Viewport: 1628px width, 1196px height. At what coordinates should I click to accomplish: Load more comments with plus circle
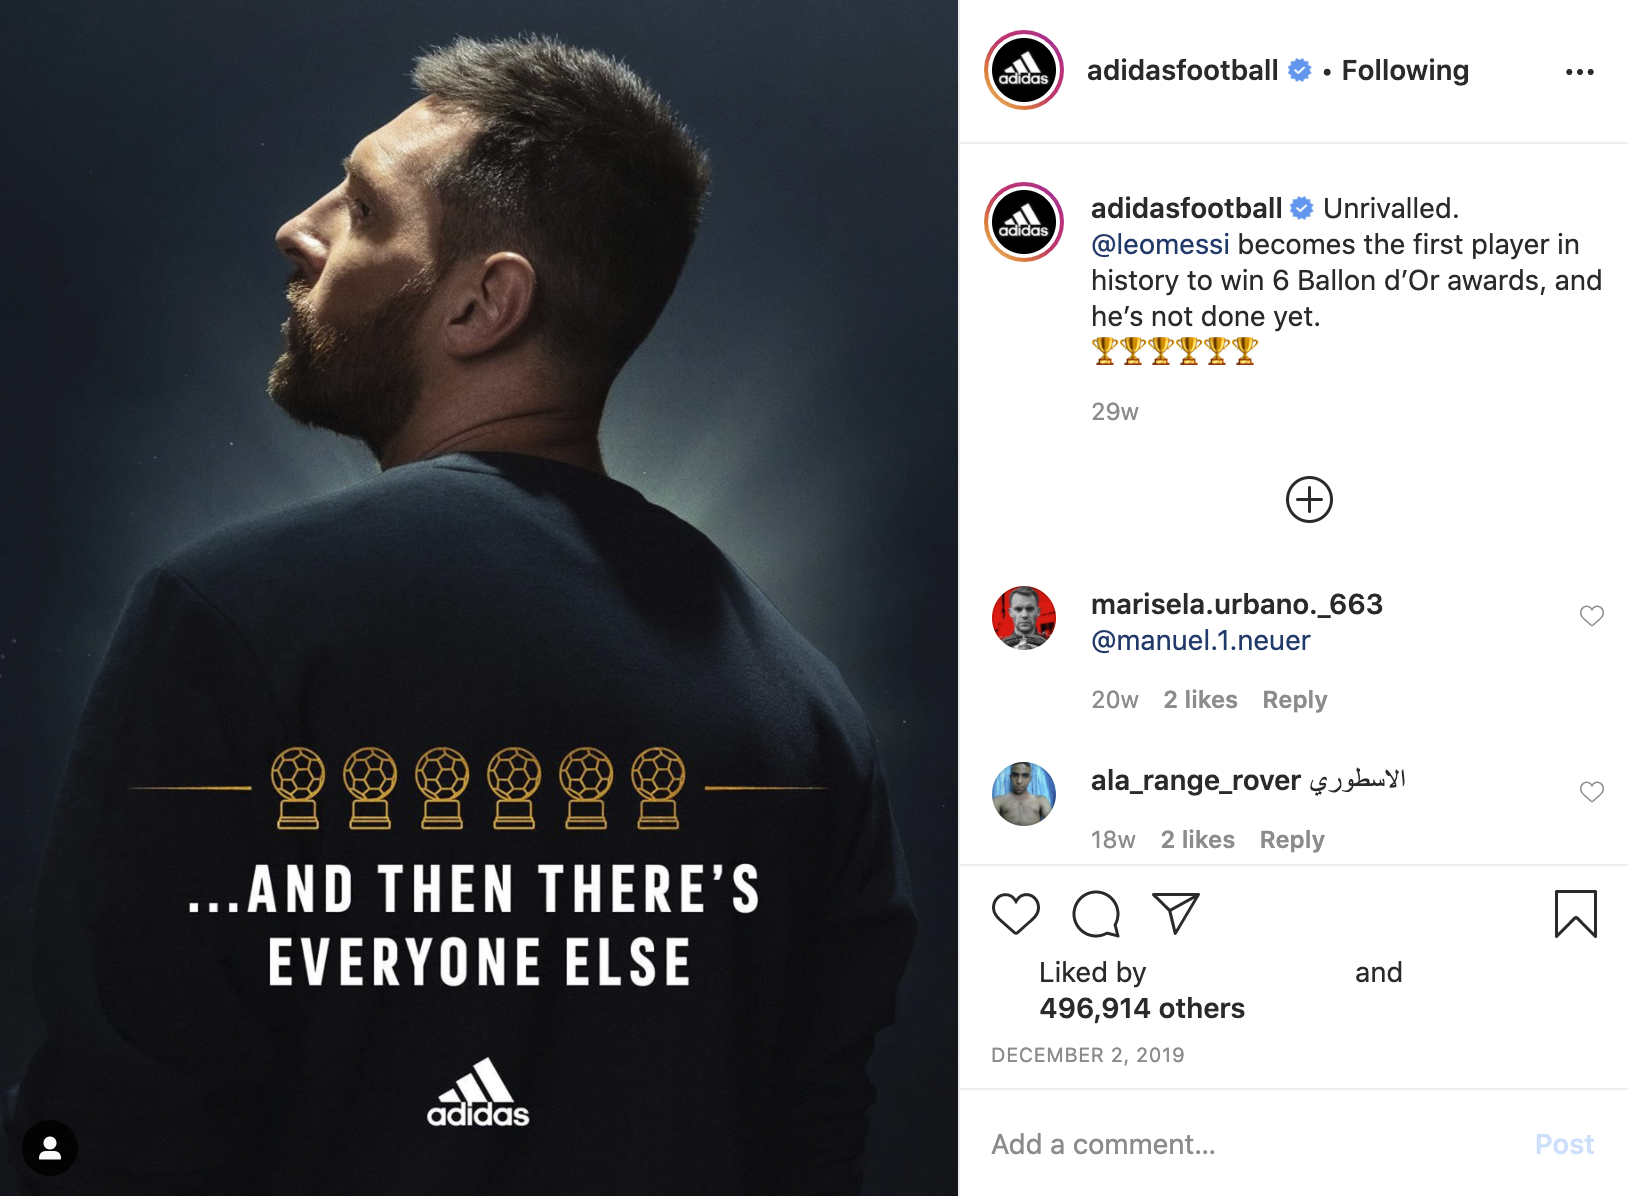pyautogui.click(x=1309, y=500)
